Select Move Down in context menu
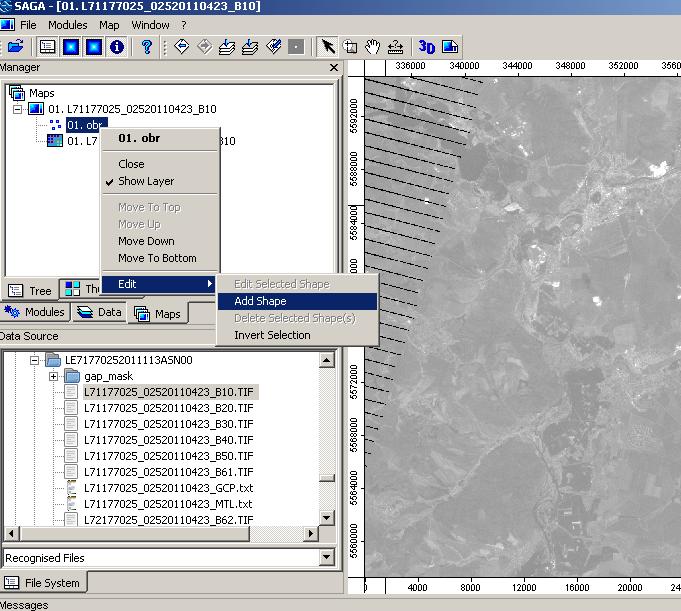The width and height of the screenshot is (681, 611). click(146, 241)
